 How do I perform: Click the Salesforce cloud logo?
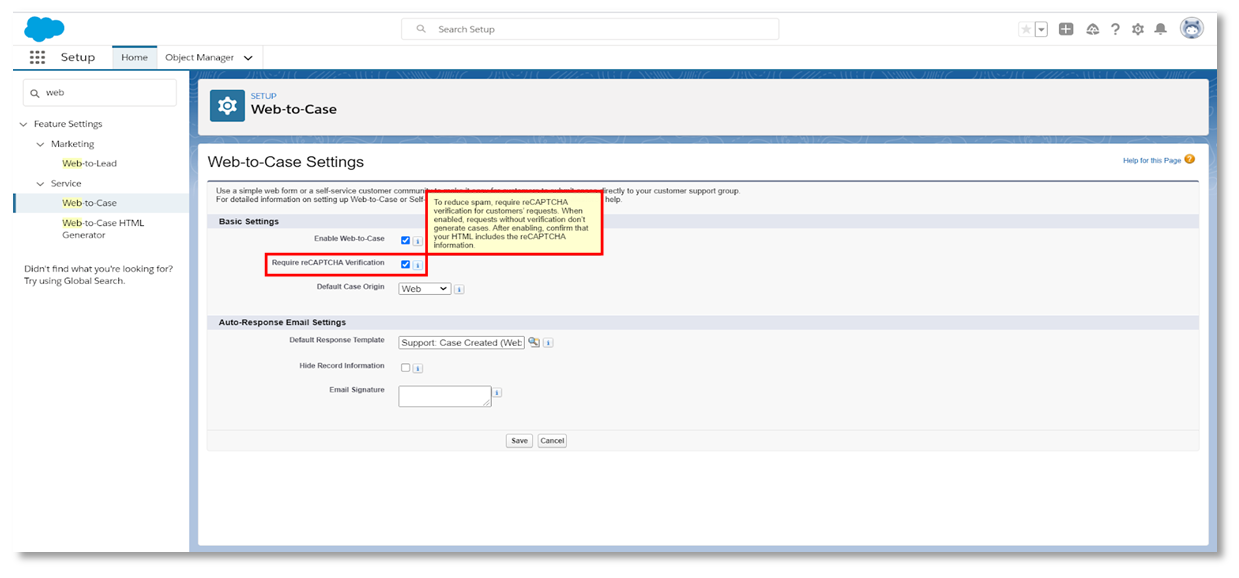[45, 29]
